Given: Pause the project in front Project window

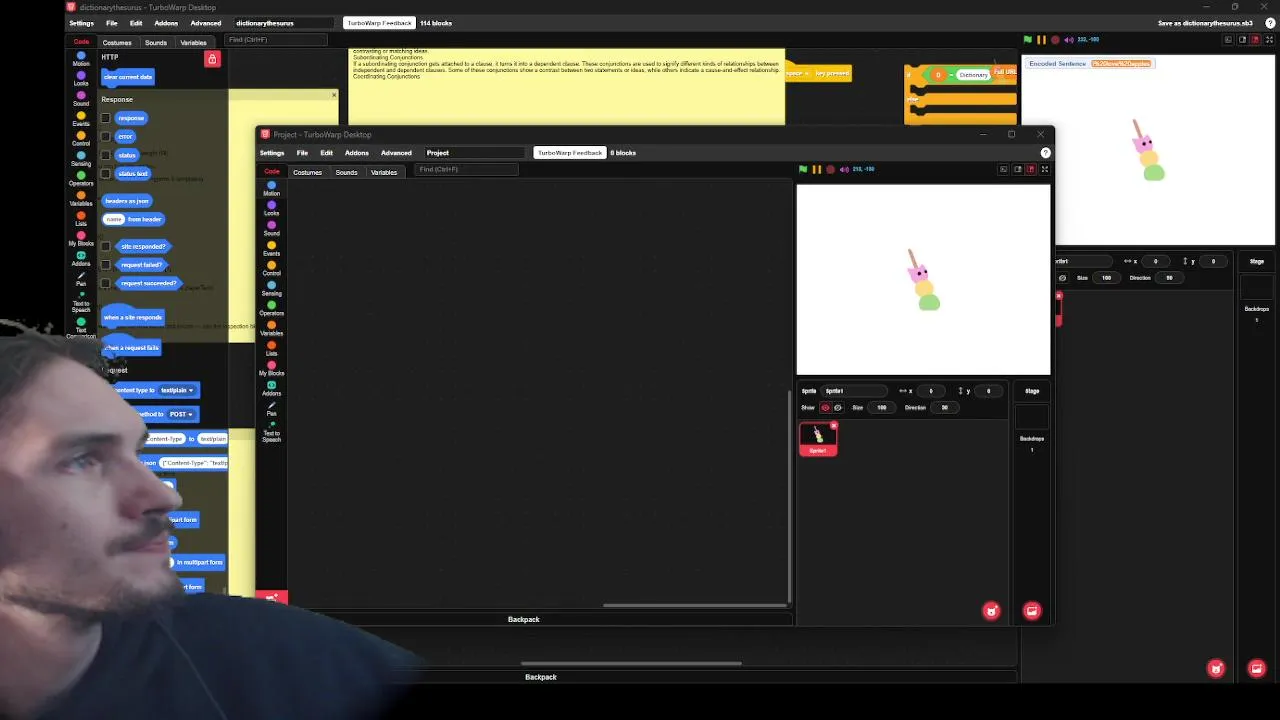Looking at the screenshot, I should pos(817,169).
